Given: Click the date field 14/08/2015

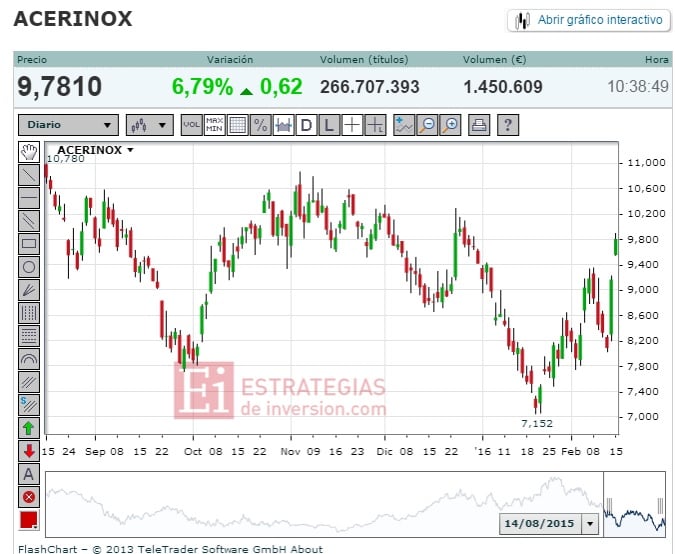Looking at the screenshot, I should pos(540,524).
